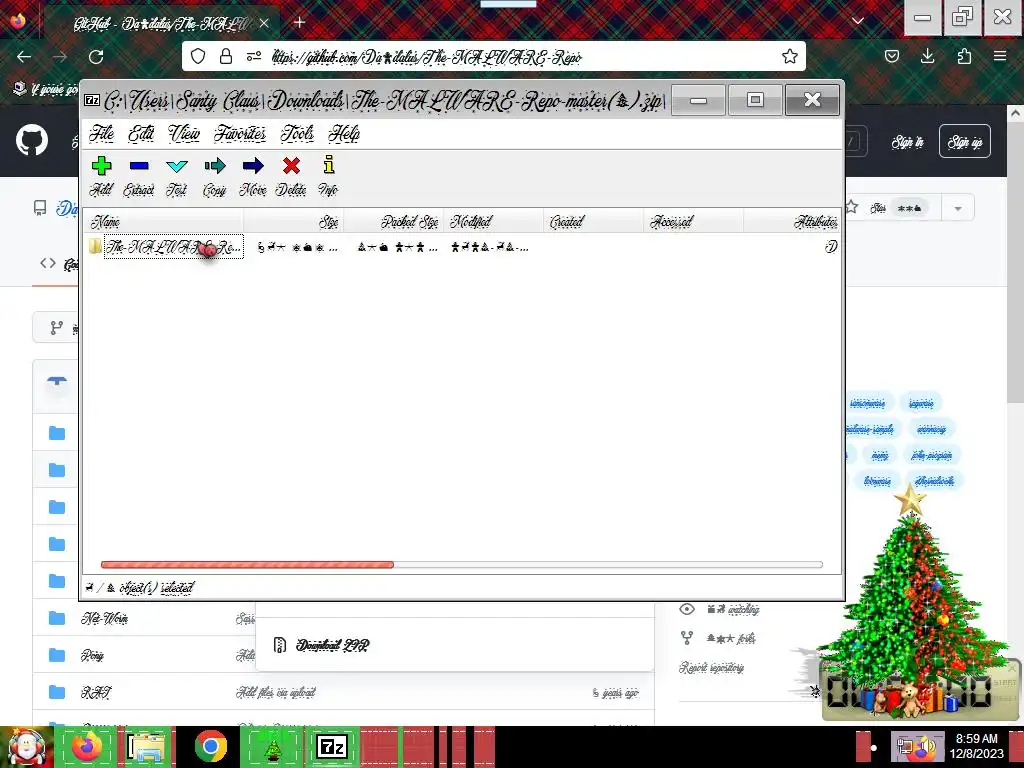1024x768 pixels.
Task: Open a new Firefox tab
Action: point(300,23)
